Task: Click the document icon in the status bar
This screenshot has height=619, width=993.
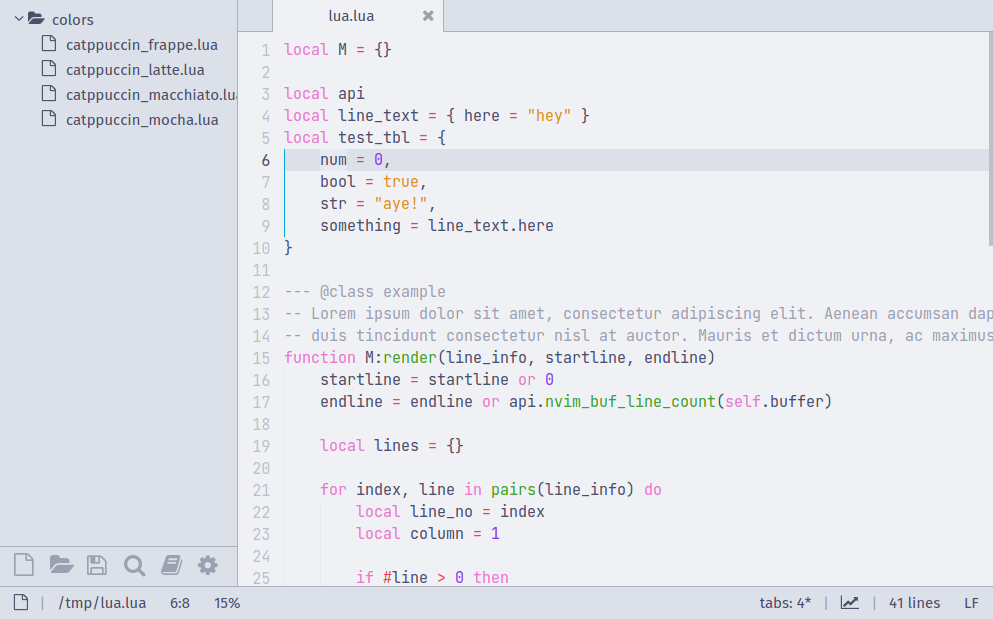Action: pyautogui.click(x=21, y=603)
